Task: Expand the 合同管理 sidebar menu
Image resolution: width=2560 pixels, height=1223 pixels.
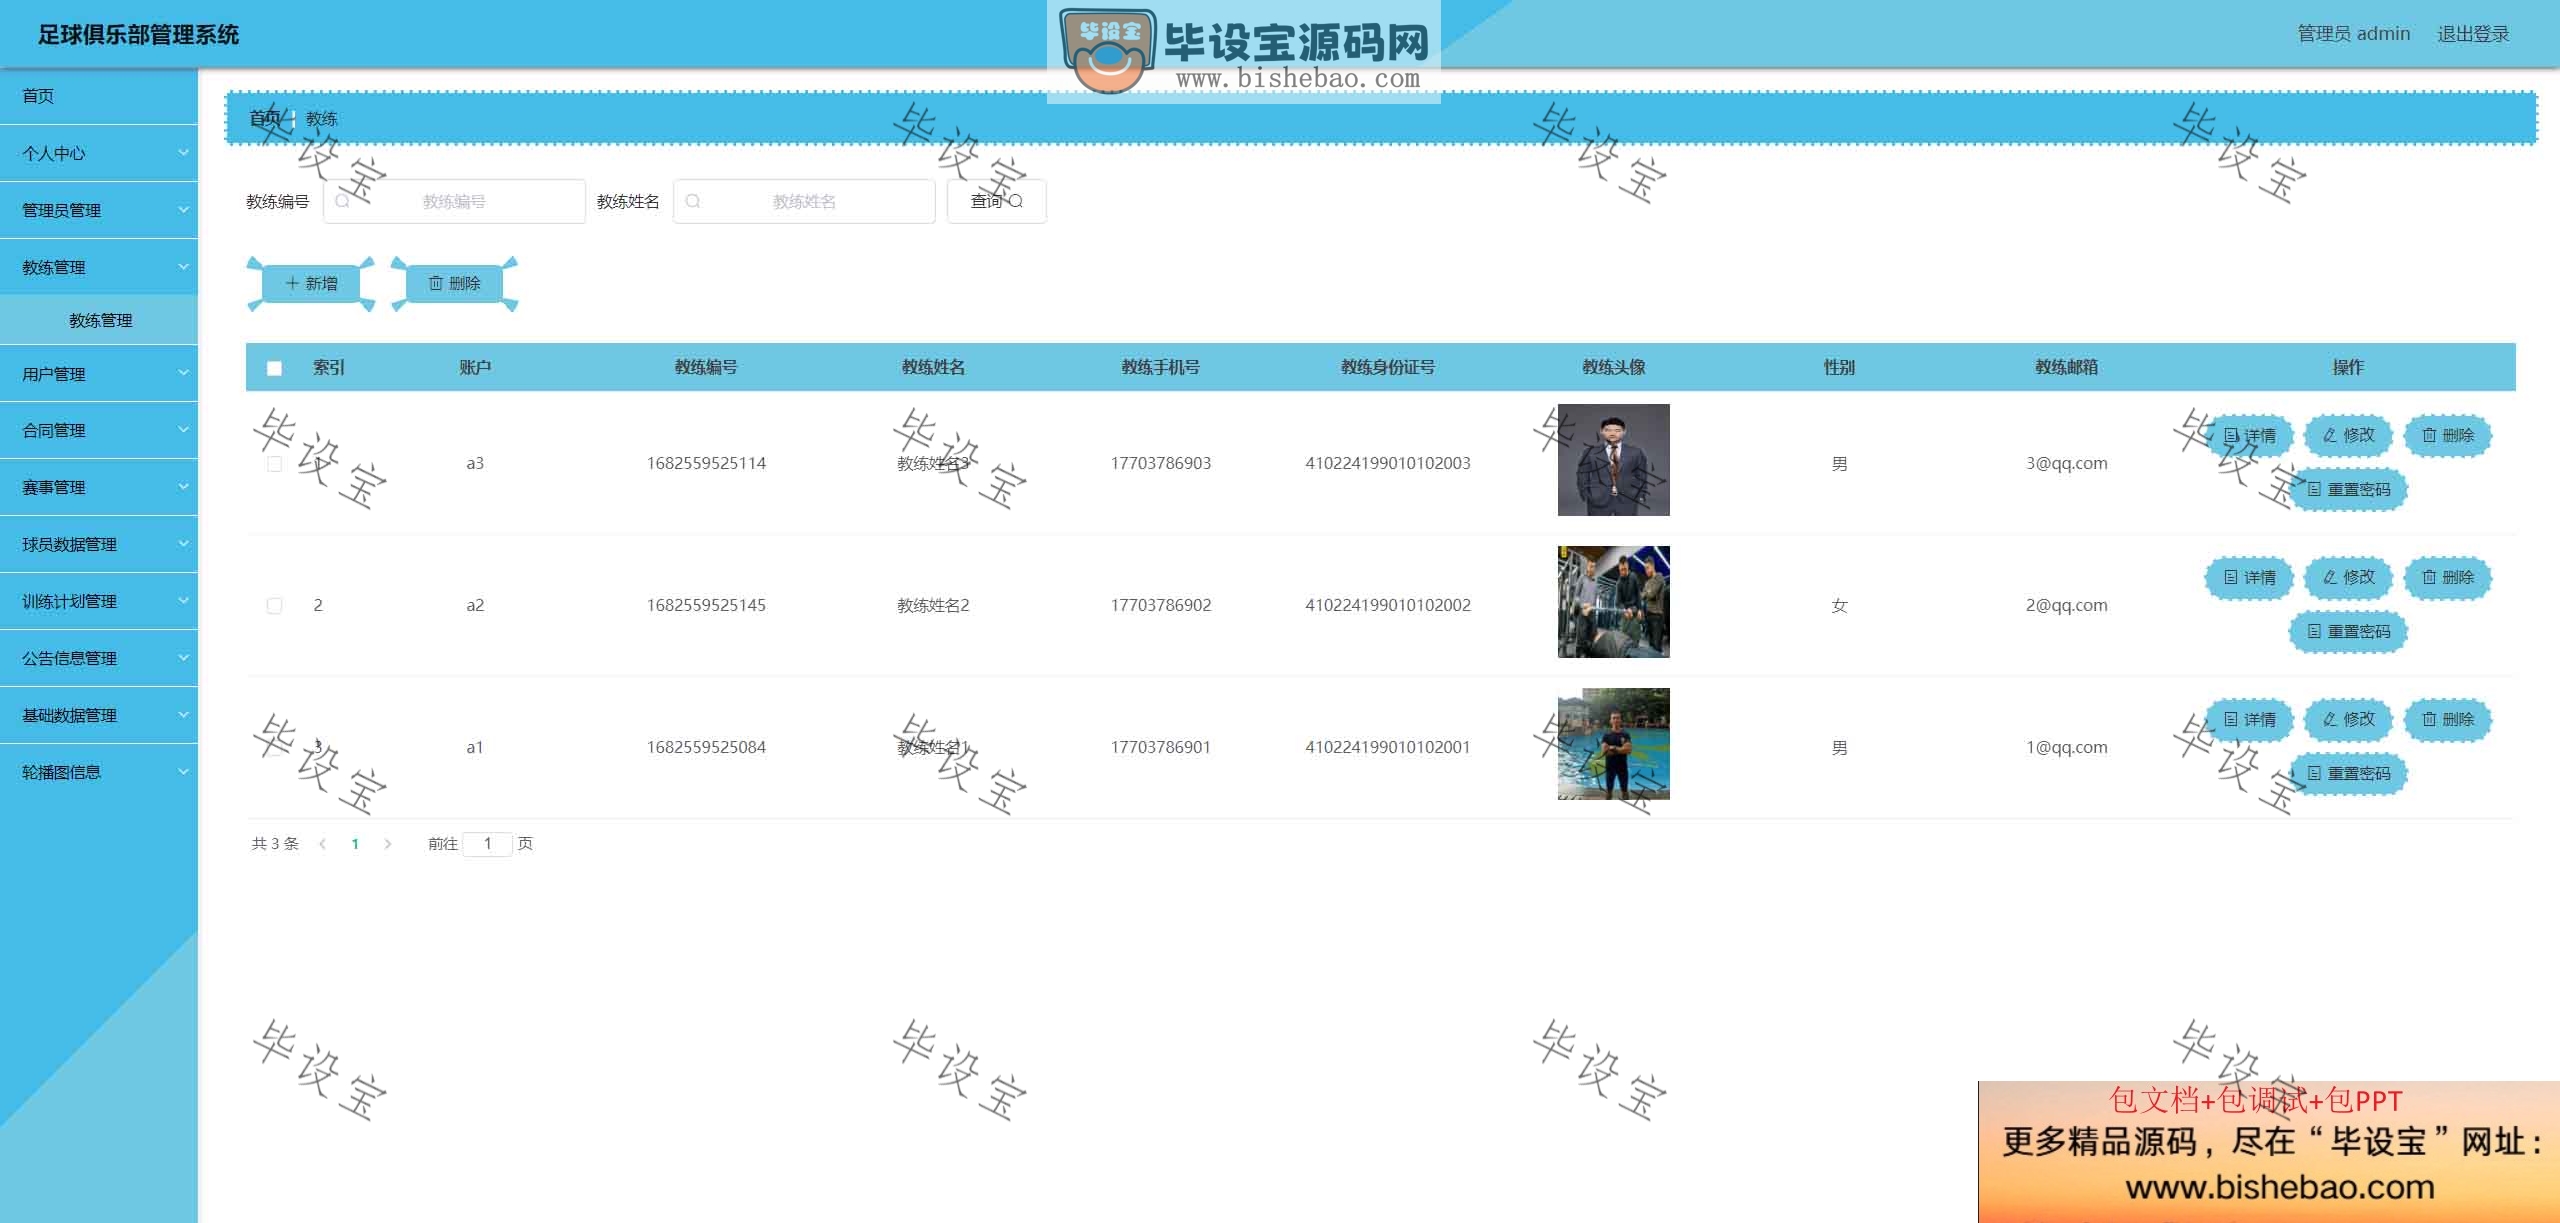Action: tap(99, 430)
